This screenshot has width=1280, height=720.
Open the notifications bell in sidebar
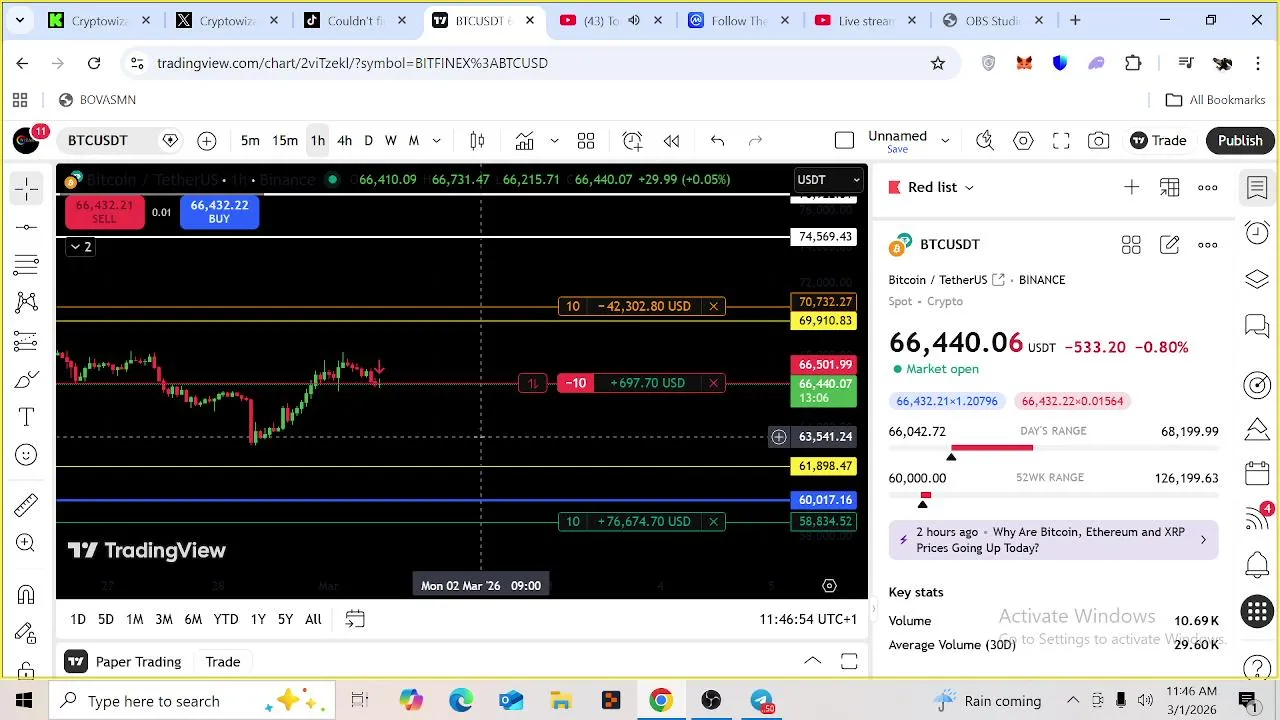pos(1257,565)
